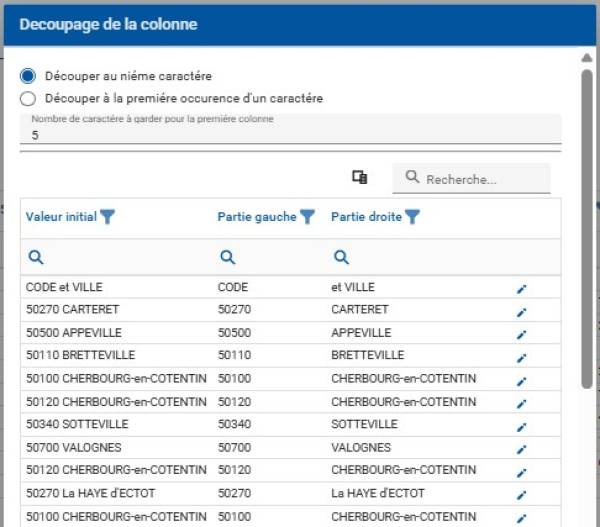Edit the 50110 BRETTEVILLE row with pencil

(x=521, y=357)
